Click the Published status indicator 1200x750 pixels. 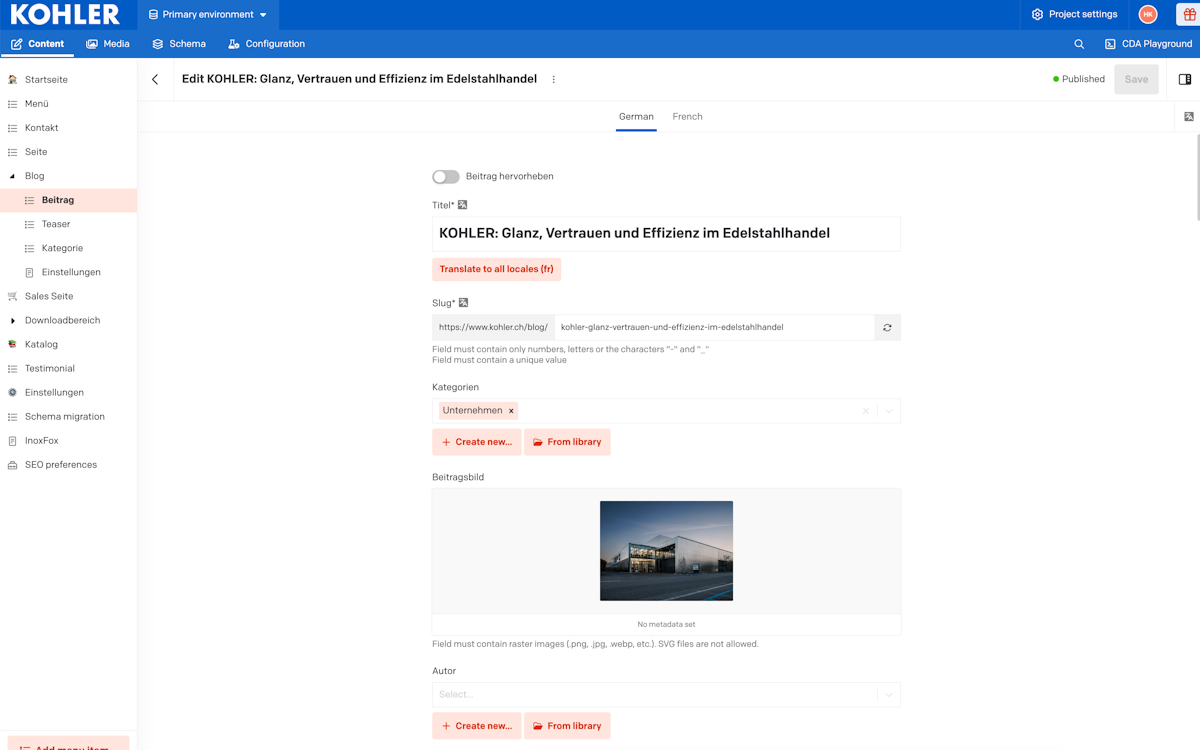point(1079,79)
